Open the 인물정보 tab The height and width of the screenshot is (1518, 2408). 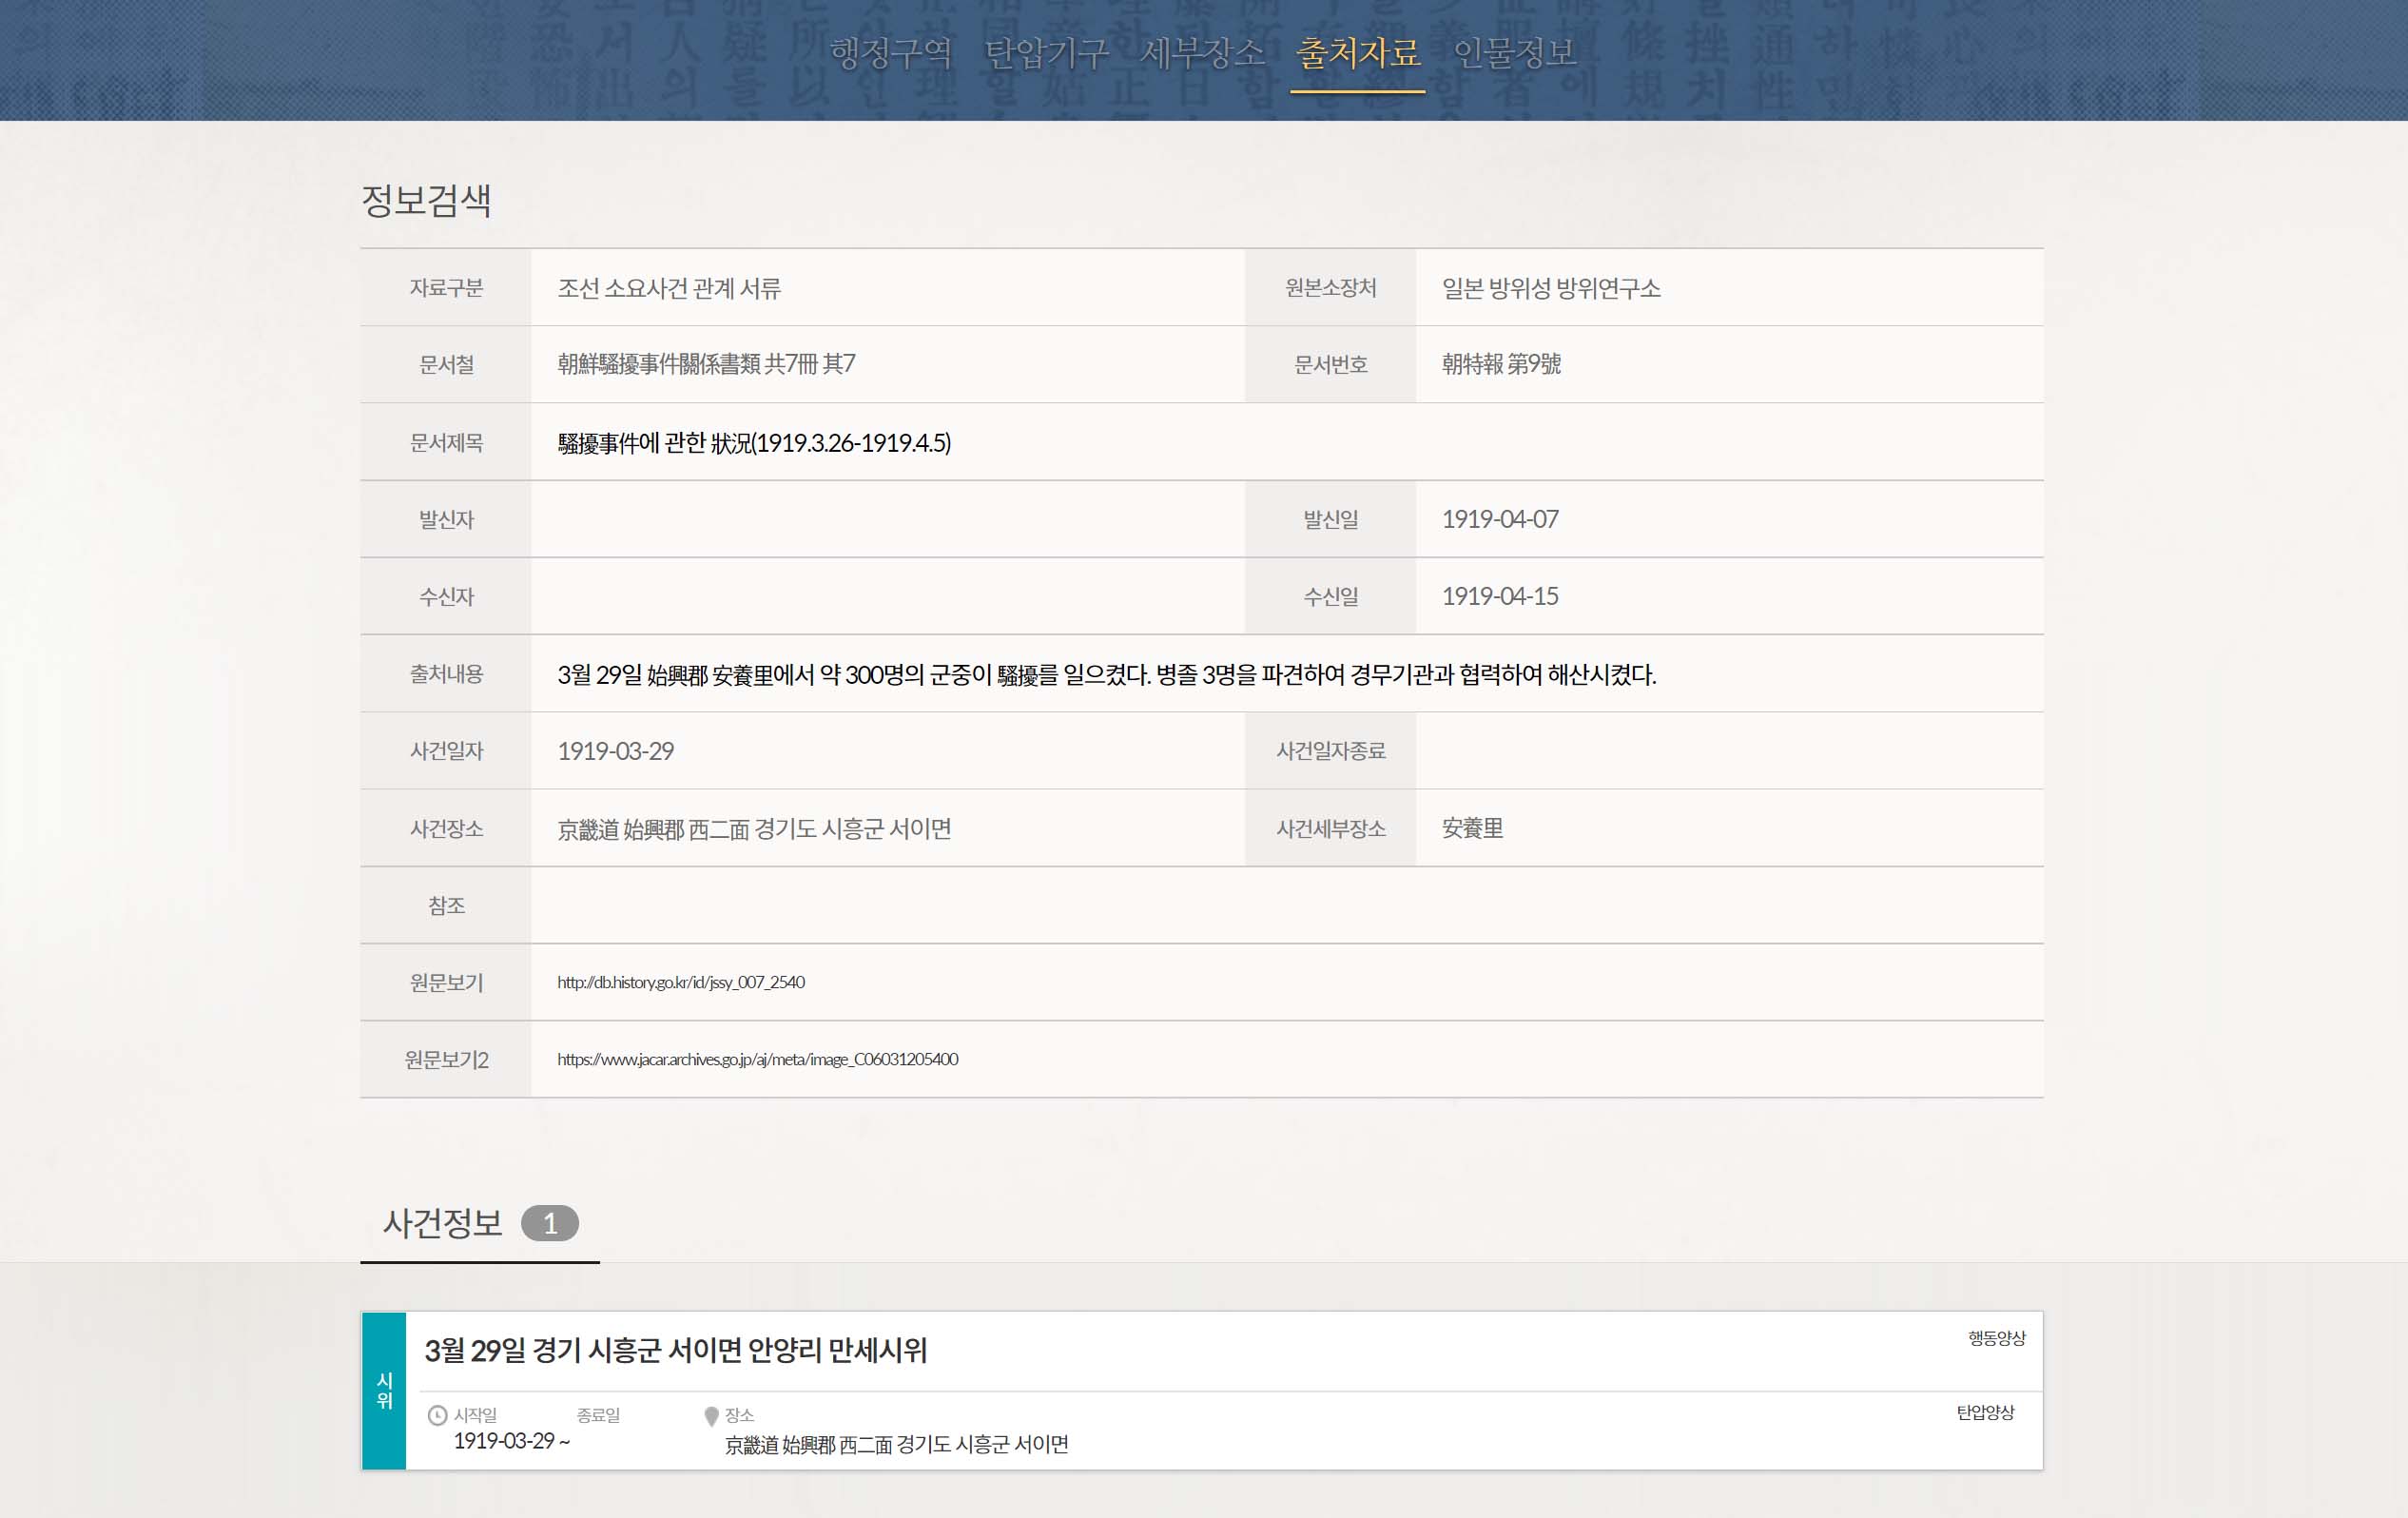1514,52
